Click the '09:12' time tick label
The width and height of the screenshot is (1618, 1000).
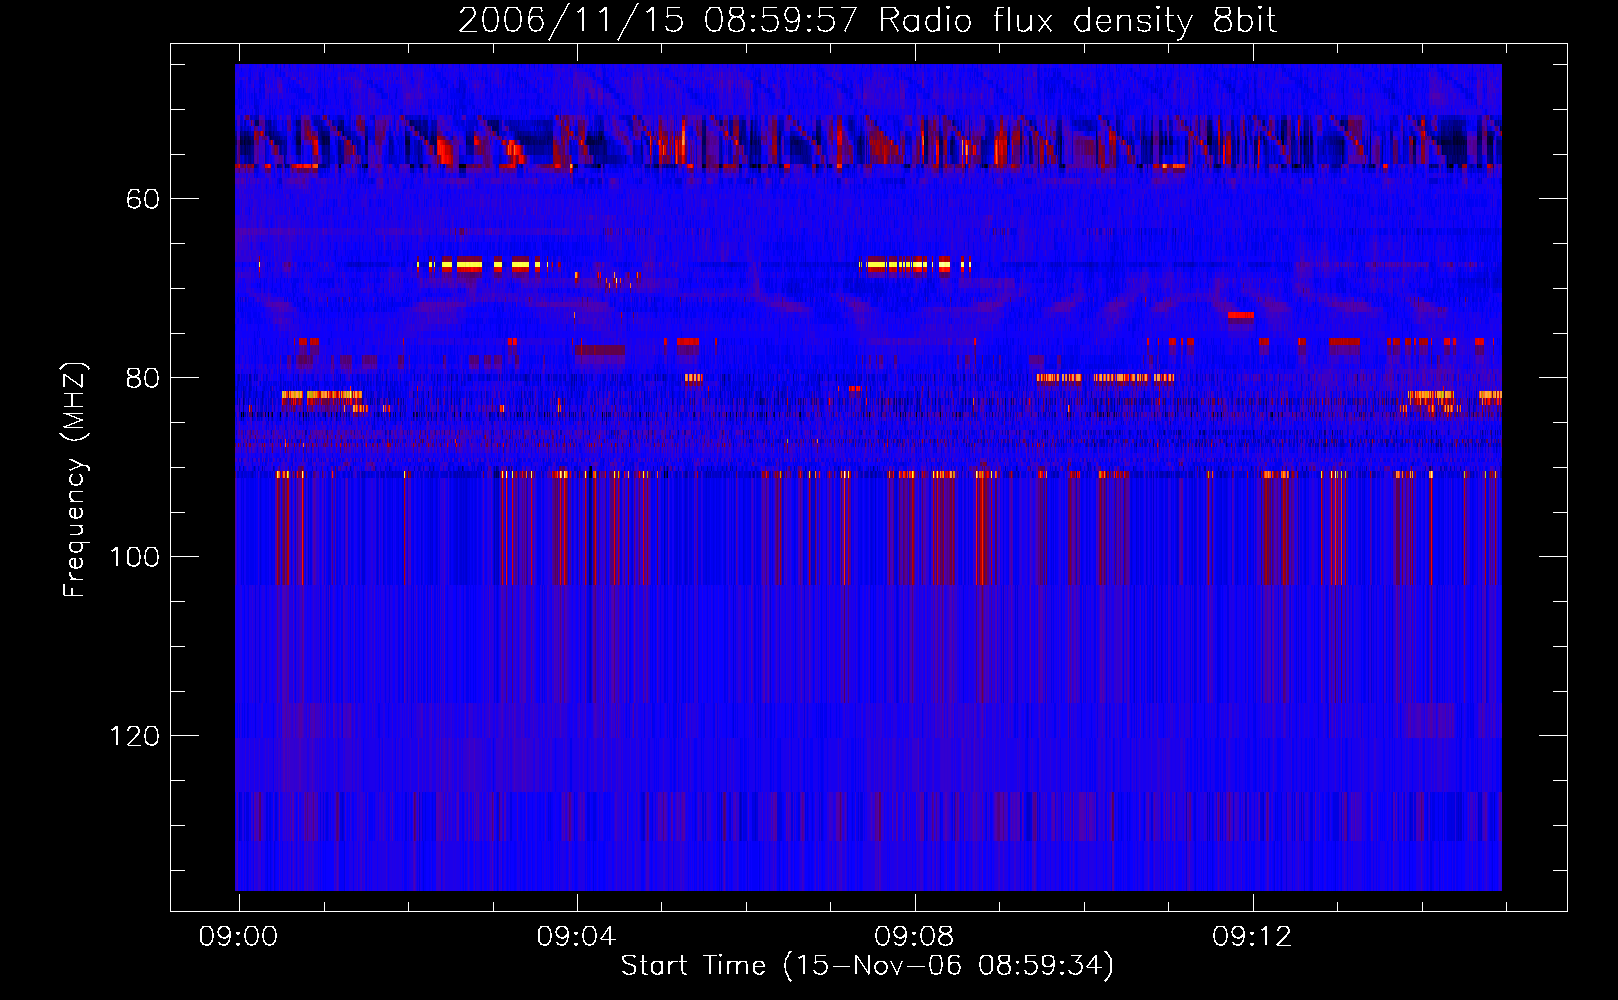[1252, 936]
